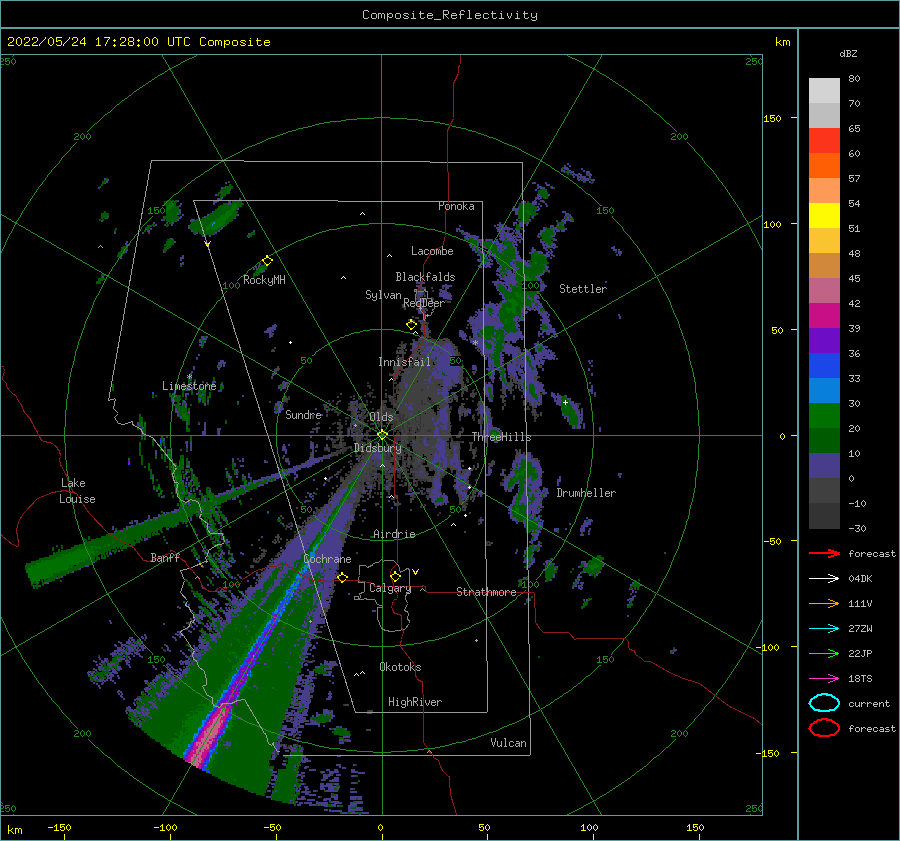Screen dimensions: 900x841
Task: Select the purple 39-36 dBZ color band
Action: point(824,341)
